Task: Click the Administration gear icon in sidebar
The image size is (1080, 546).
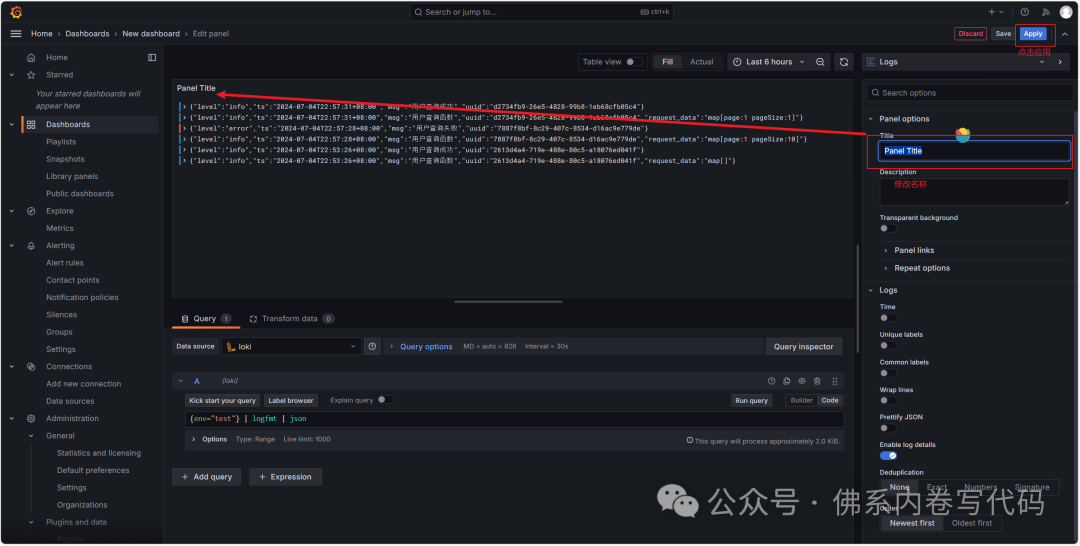Action: 31,418
